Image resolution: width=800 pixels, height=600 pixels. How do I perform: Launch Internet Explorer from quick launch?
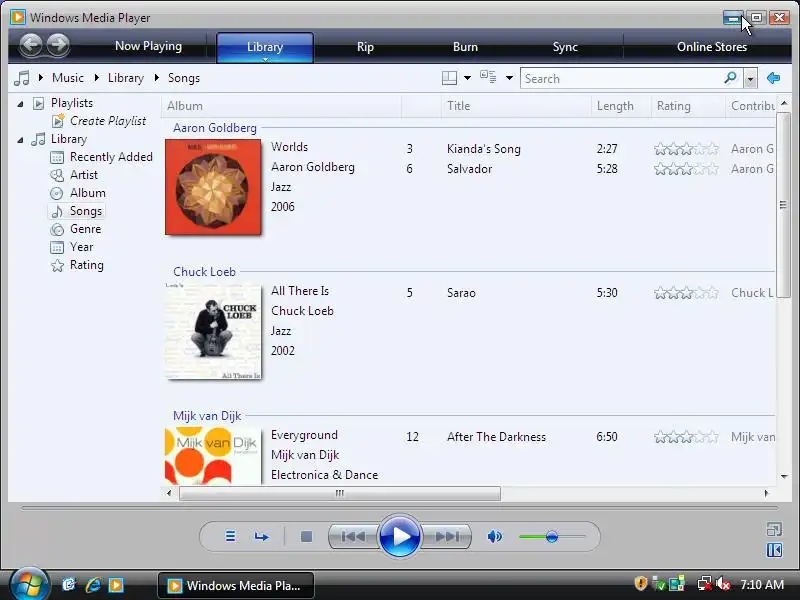tap(92, 585)
